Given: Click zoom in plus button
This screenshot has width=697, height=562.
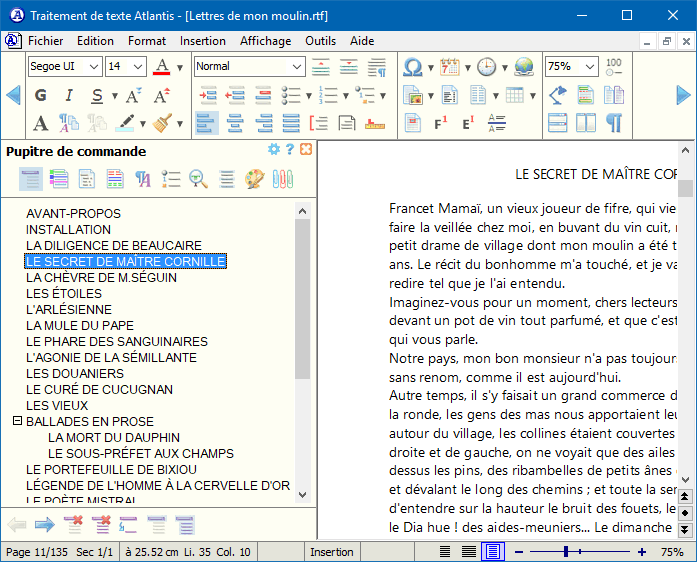Looking at the screenshot, I should tap(641, 552).
